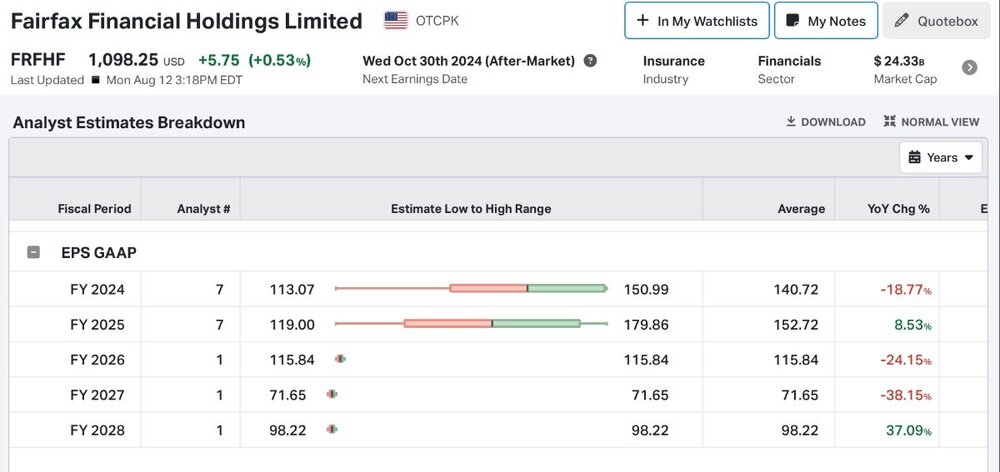Click the Analyst # column header

[203, 209]
